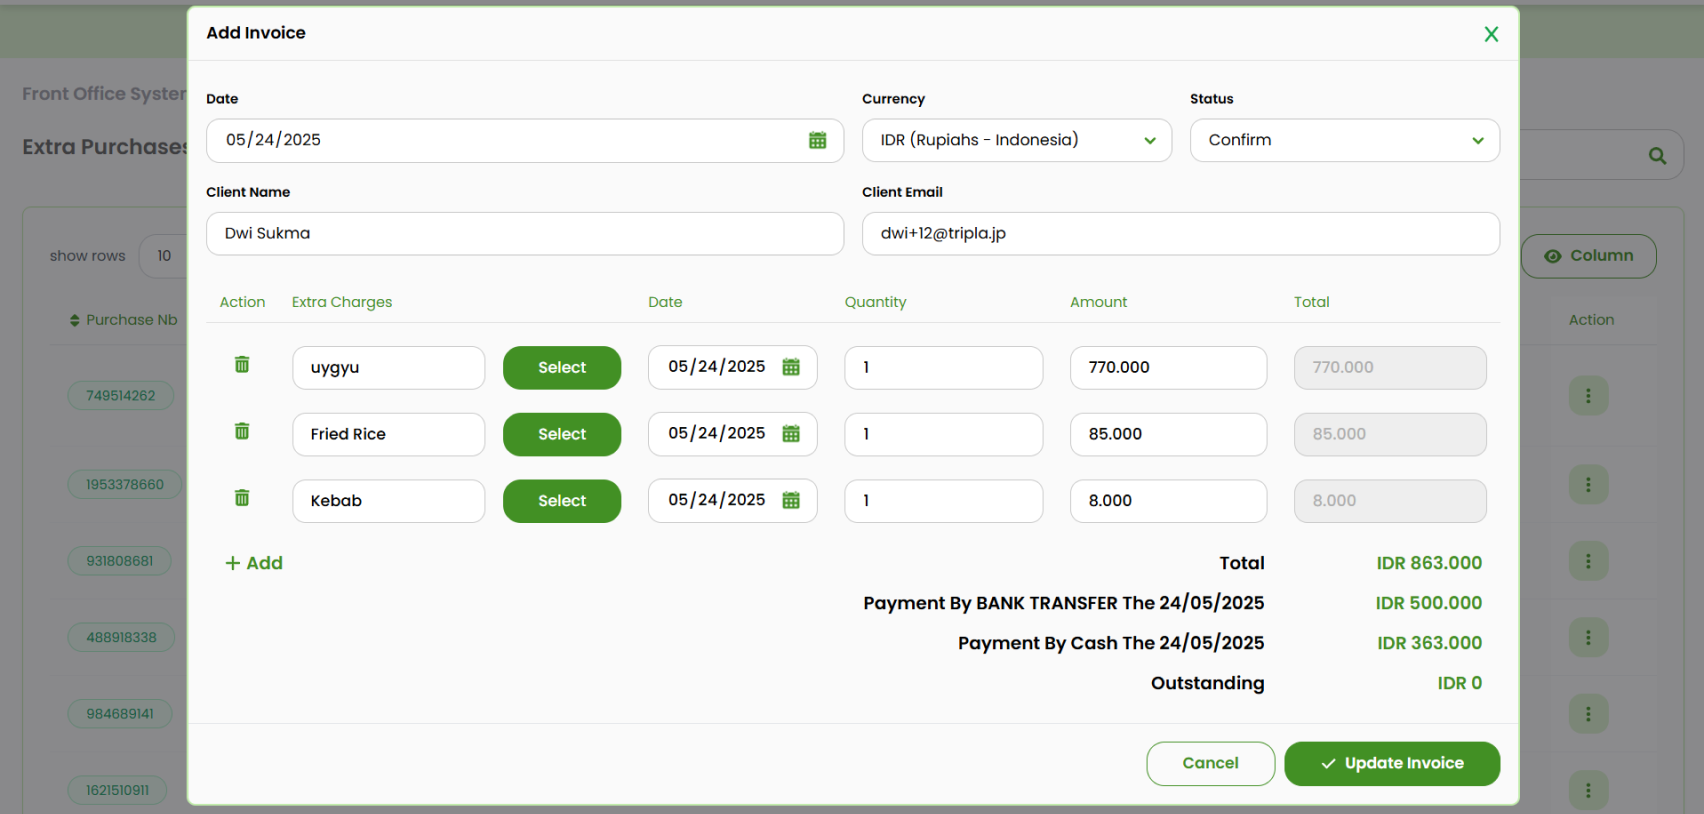
Task: Edit amount 8.000 field
Action: [x=1168, y=500]
